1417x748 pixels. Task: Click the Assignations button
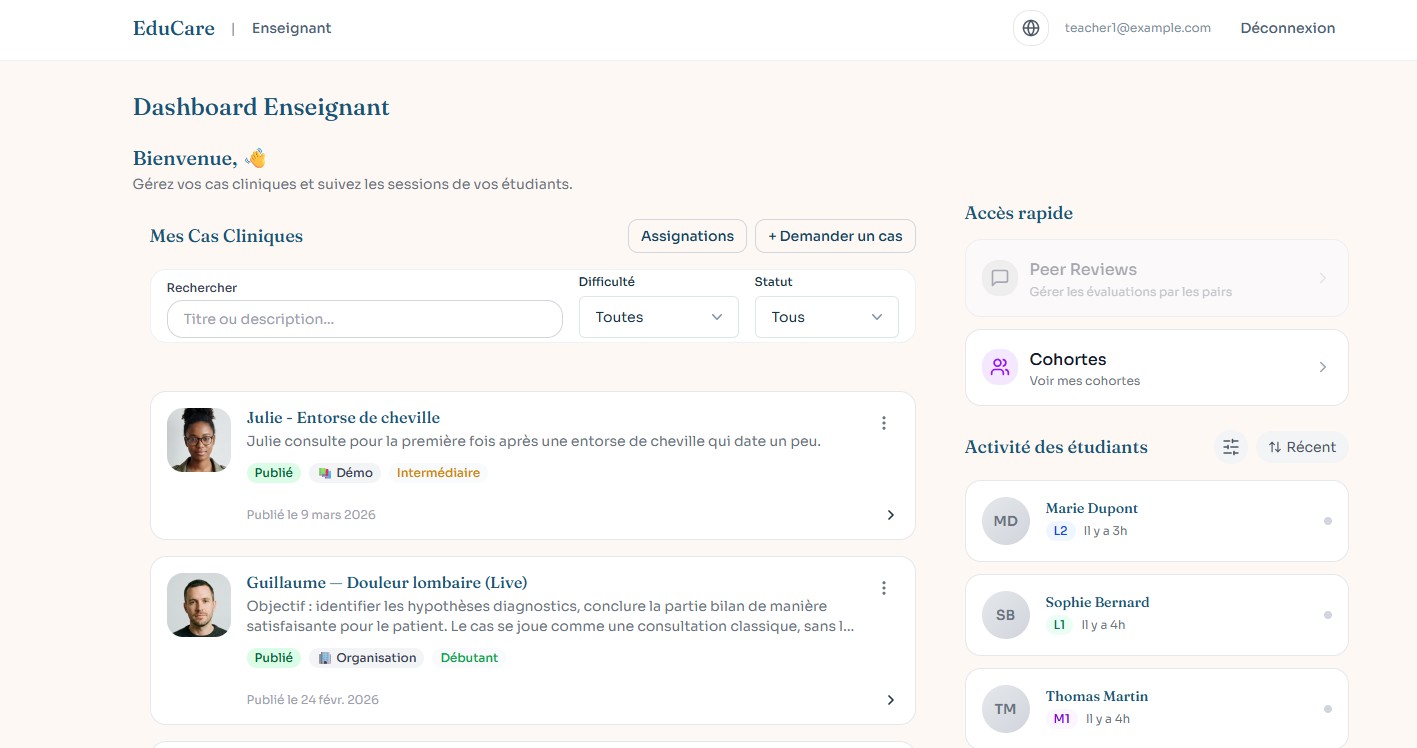687,236
